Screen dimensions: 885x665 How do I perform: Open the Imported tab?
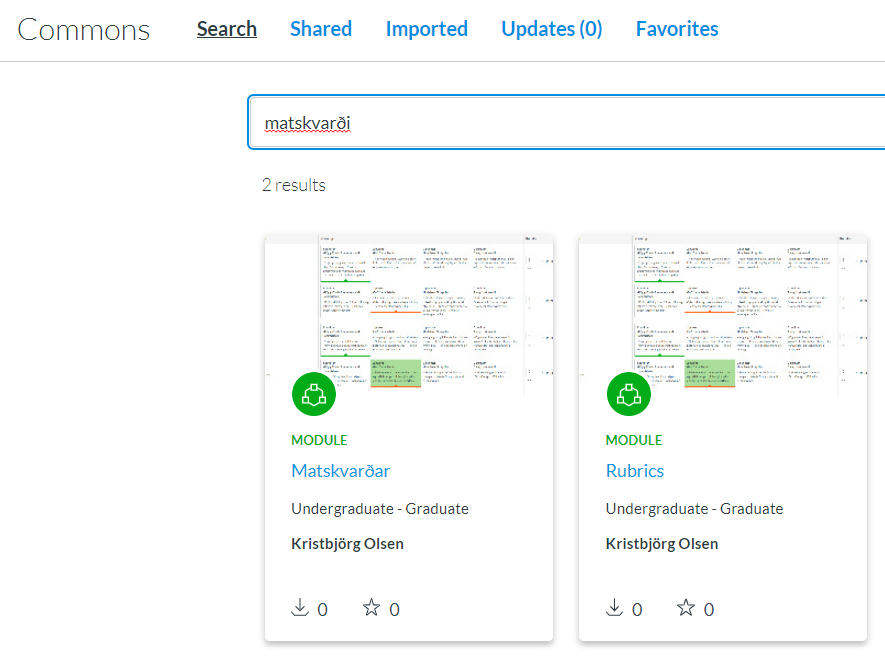pyautogui.click(x=427, y=29)
